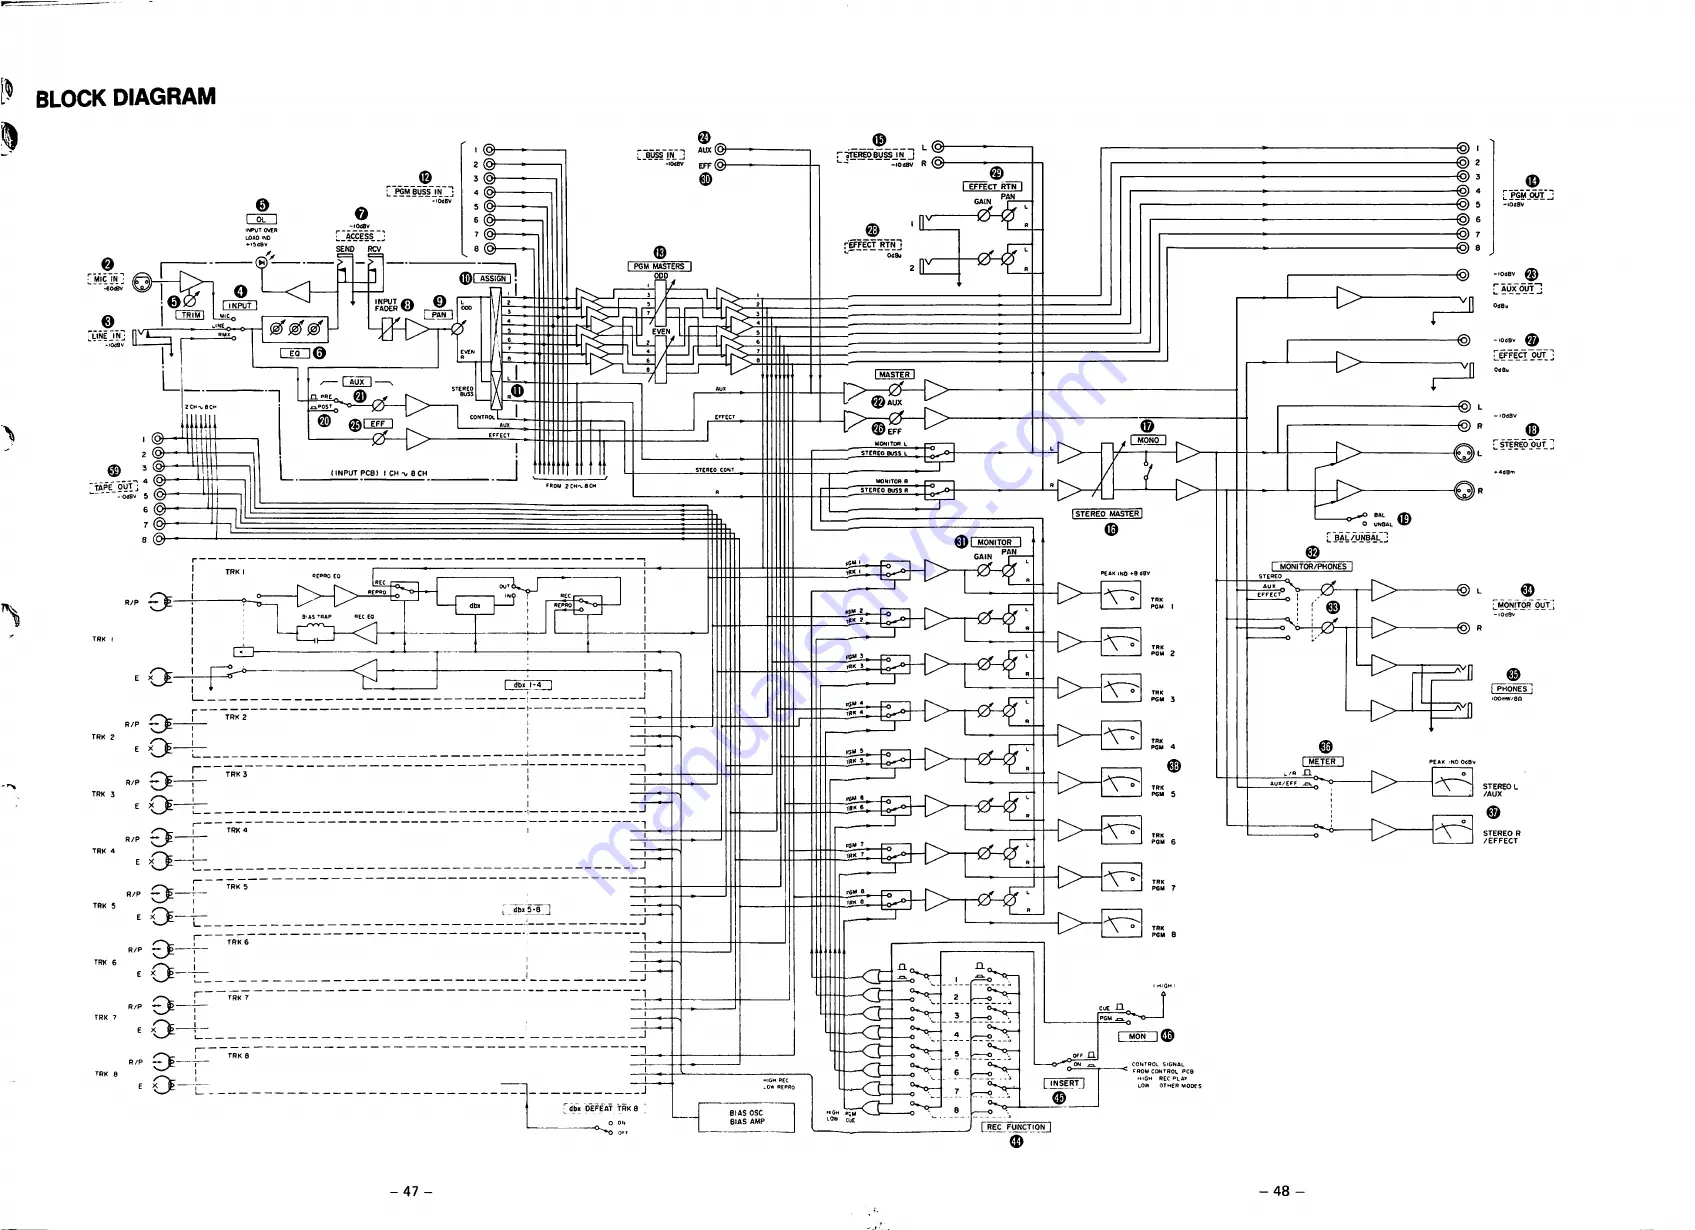Click the TRK 1 R/P head symbol

tap(159, 602)
